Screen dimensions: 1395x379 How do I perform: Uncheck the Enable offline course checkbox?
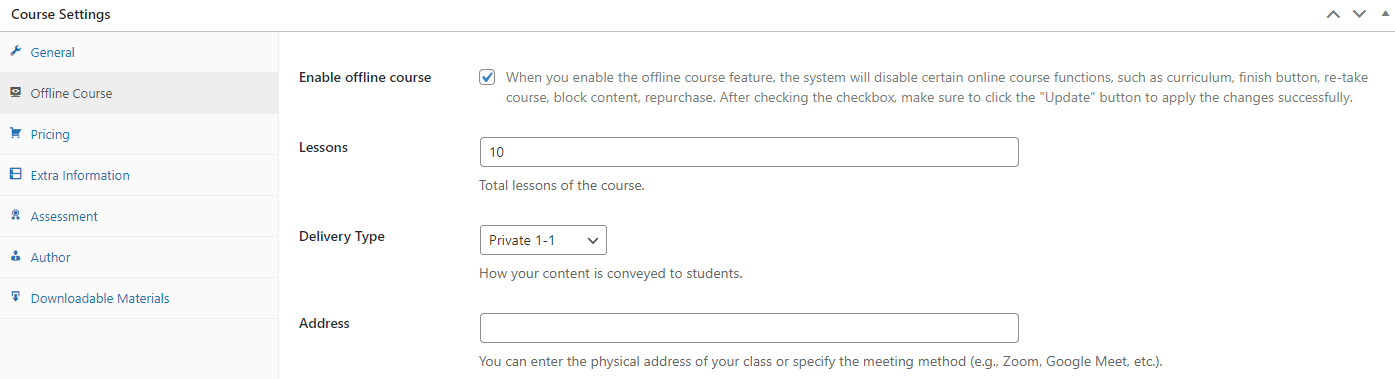point(487,77)
